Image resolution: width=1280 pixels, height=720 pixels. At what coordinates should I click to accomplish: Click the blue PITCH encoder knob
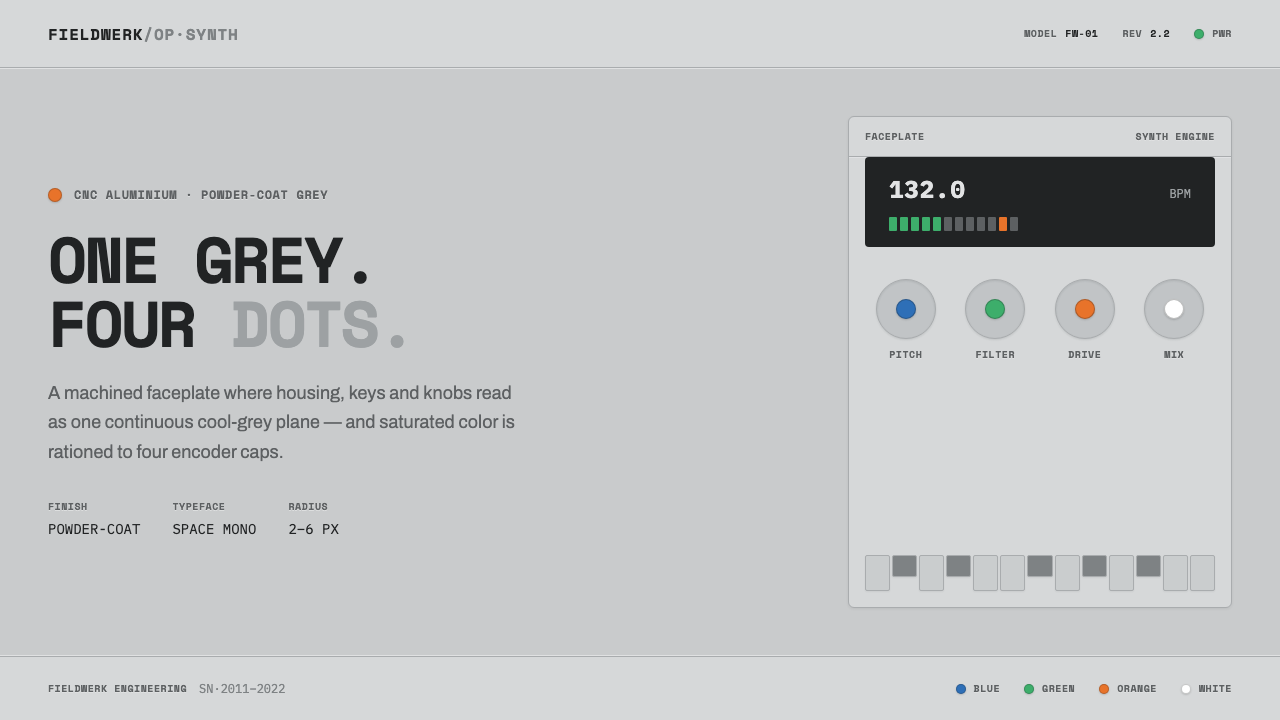pos(906,309)
